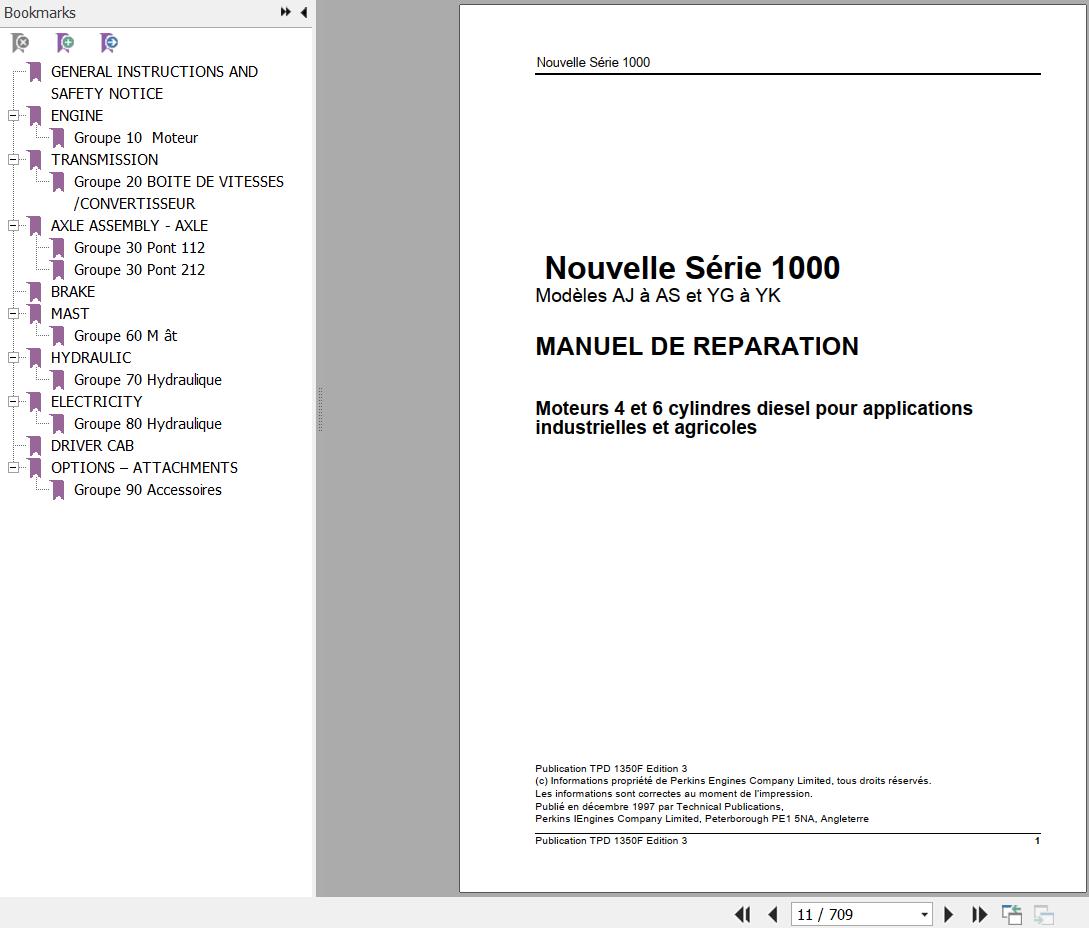Collapse the ELECTRICITY bookmark node
Viewport: 1089px width, 928px height.
pyautogui.click(x=13, y=401)
